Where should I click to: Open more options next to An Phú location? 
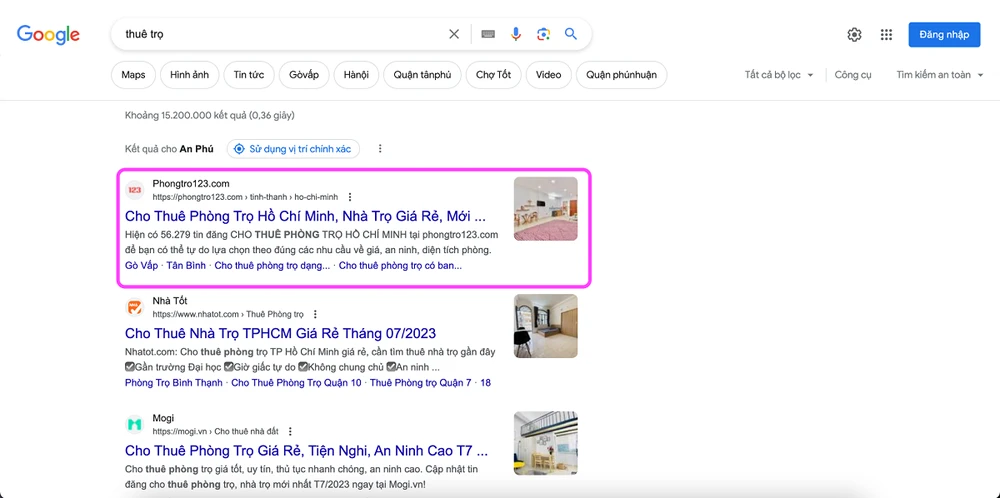(380, 149)
